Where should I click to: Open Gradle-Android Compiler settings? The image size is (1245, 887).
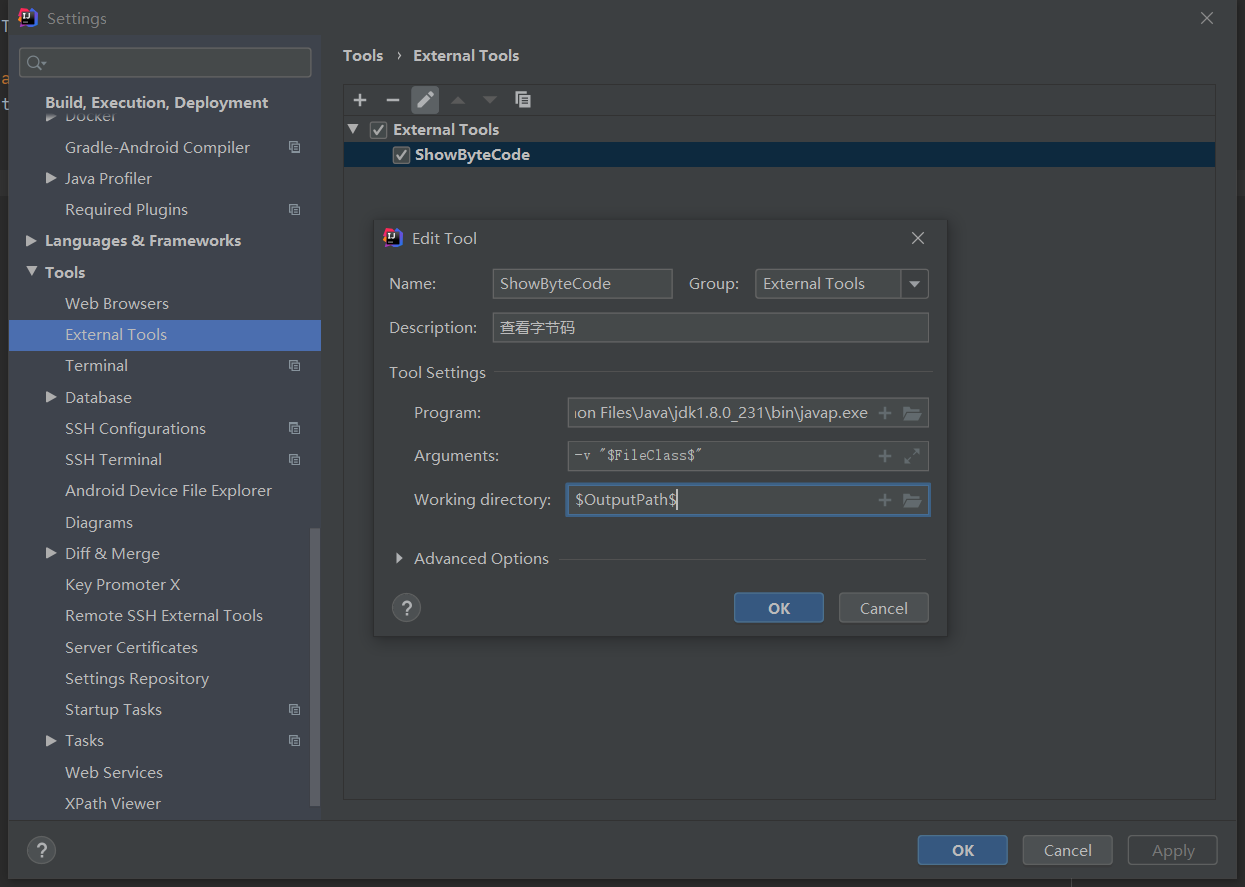157,148
